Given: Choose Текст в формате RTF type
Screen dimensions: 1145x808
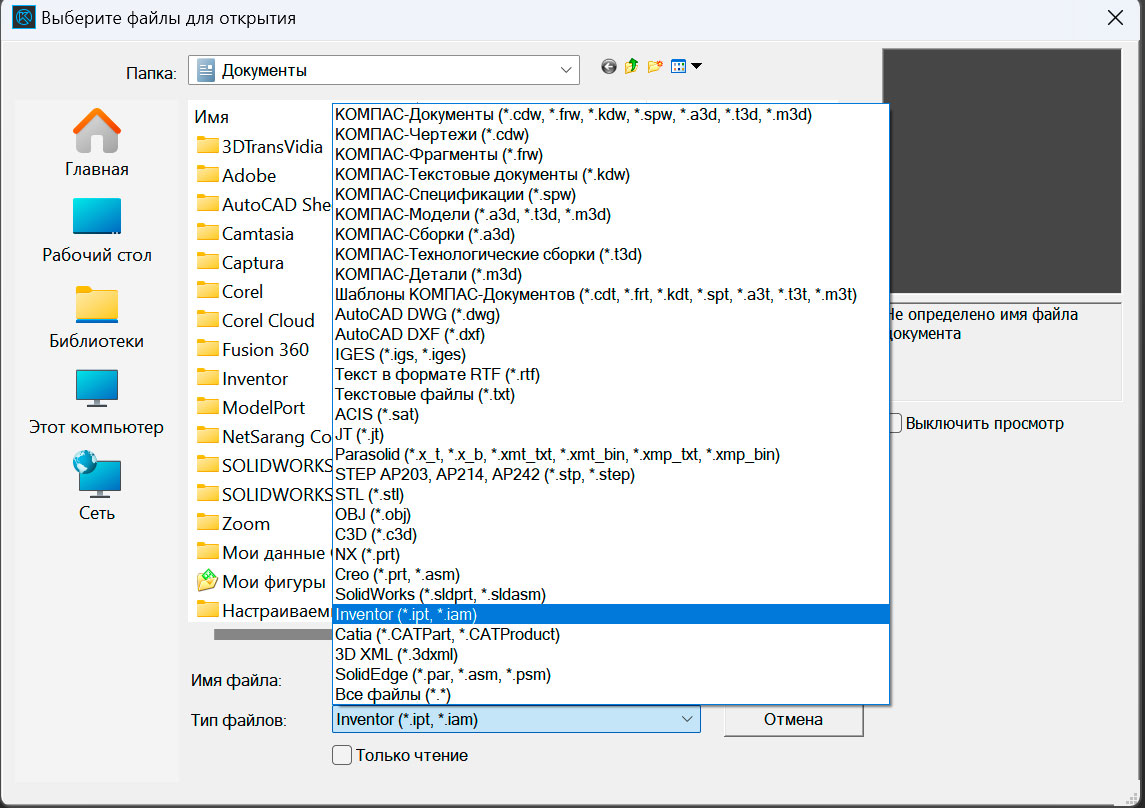Looking at the screenshot, I should tap(610, 374).
